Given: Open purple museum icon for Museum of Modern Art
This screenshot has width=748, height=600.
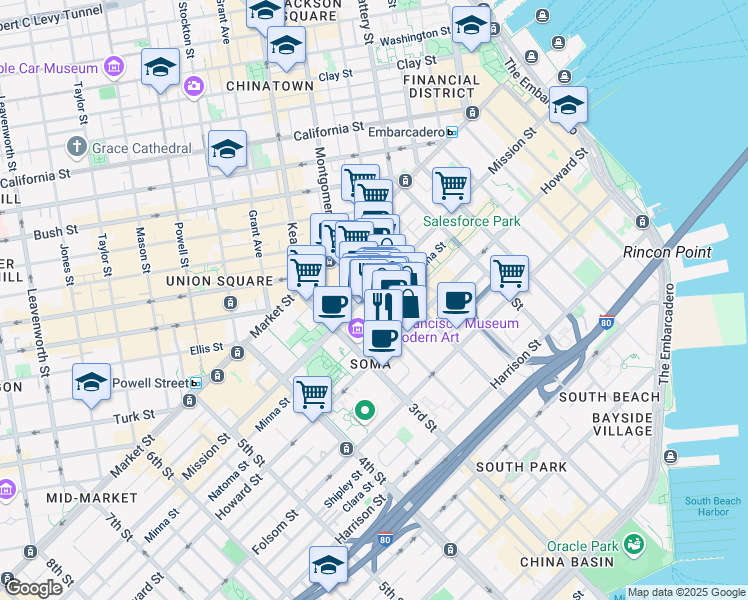Looking at the screenshot, I should 357,330.
